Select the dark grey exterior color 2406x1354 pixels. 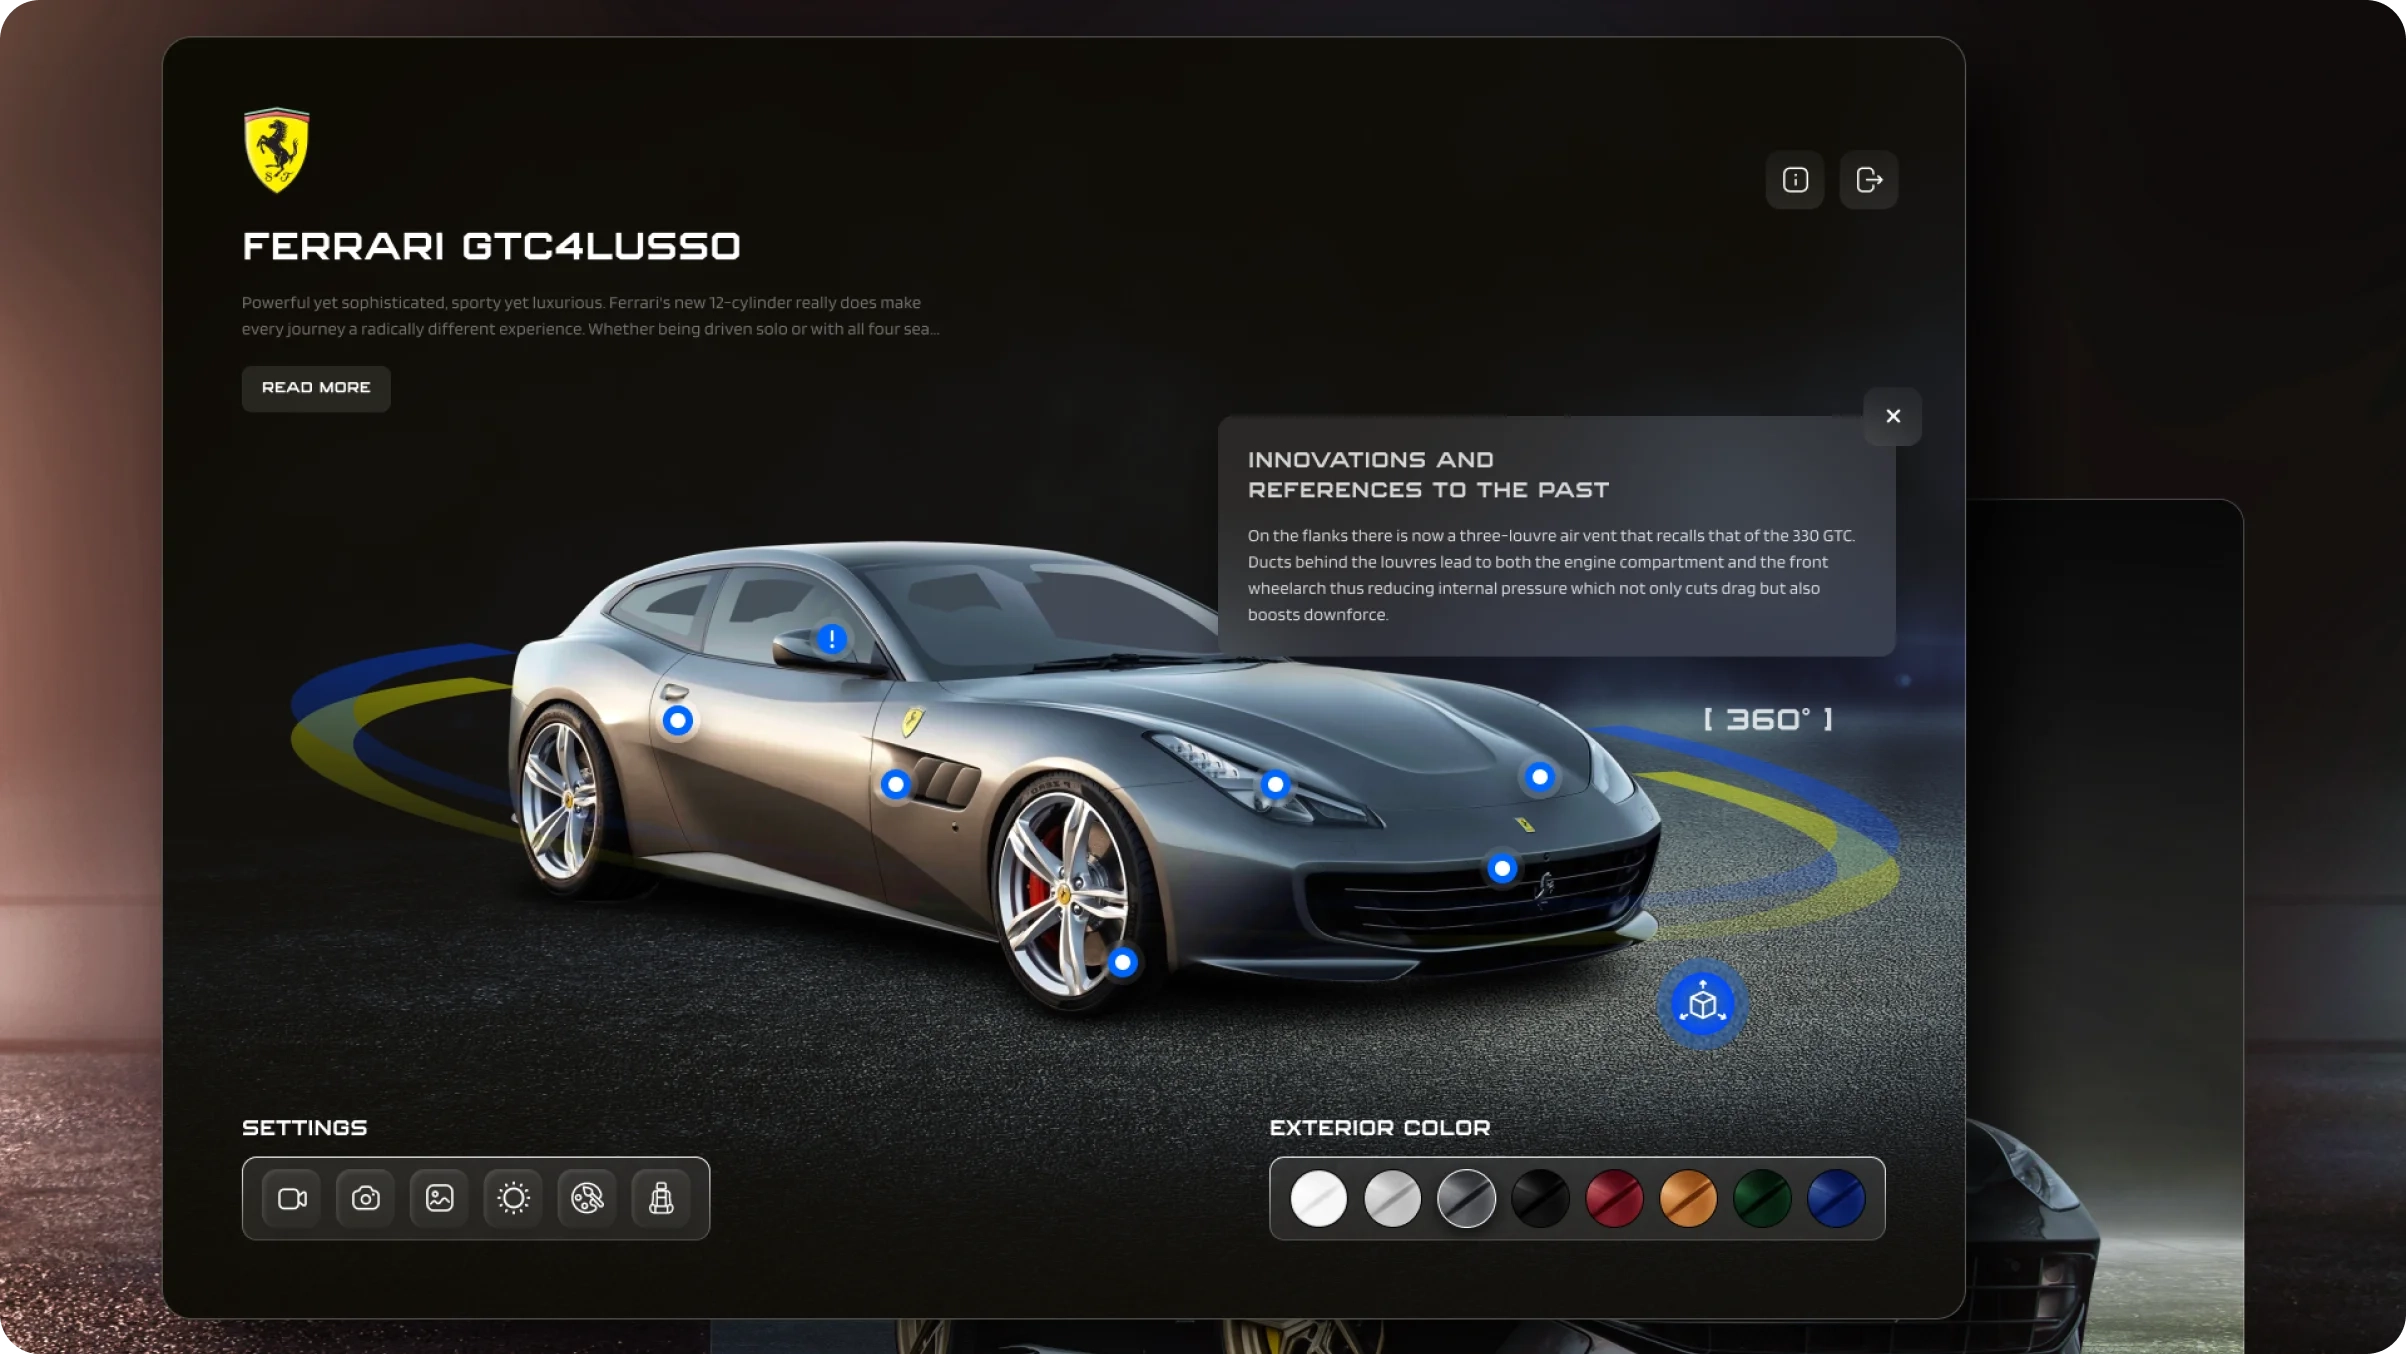tap(1466, 1199)
